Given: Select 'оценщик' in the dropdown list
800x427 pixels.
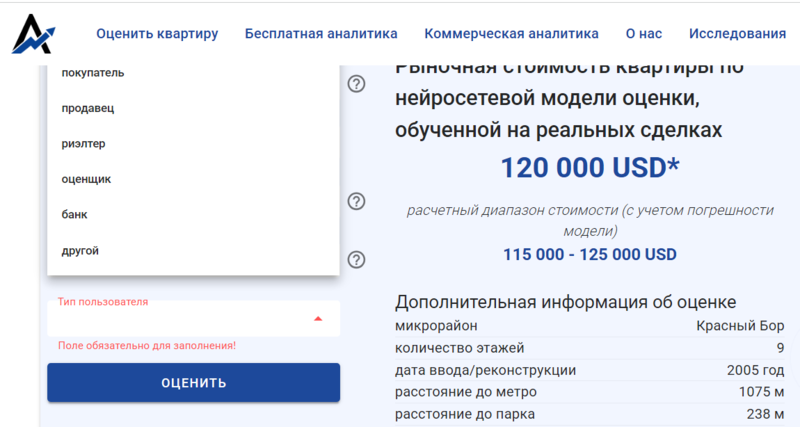Looking at the screenshot, I should coord(86,179).
